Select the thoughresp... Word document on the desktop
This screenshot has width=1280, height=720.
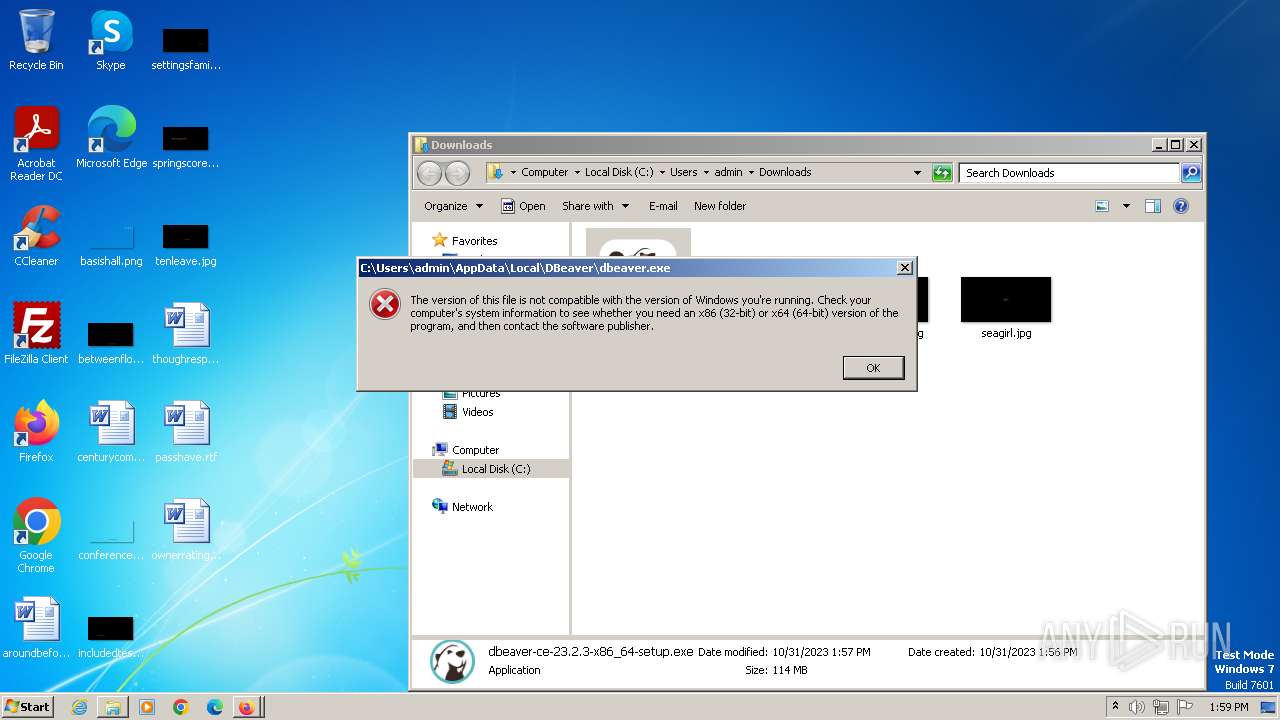(x=185, y=334)
